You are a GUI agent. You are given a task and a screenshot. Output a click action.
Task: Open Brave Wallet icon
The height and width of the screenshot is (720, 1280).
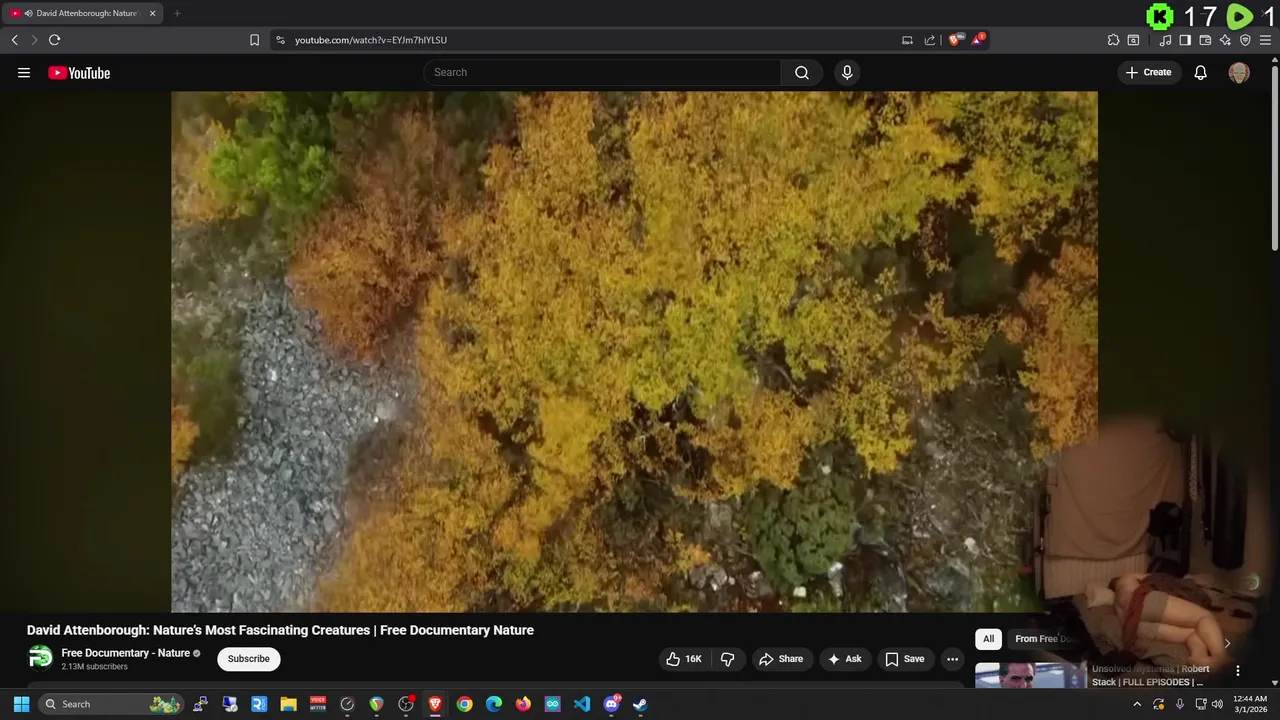coord(1205,40)
